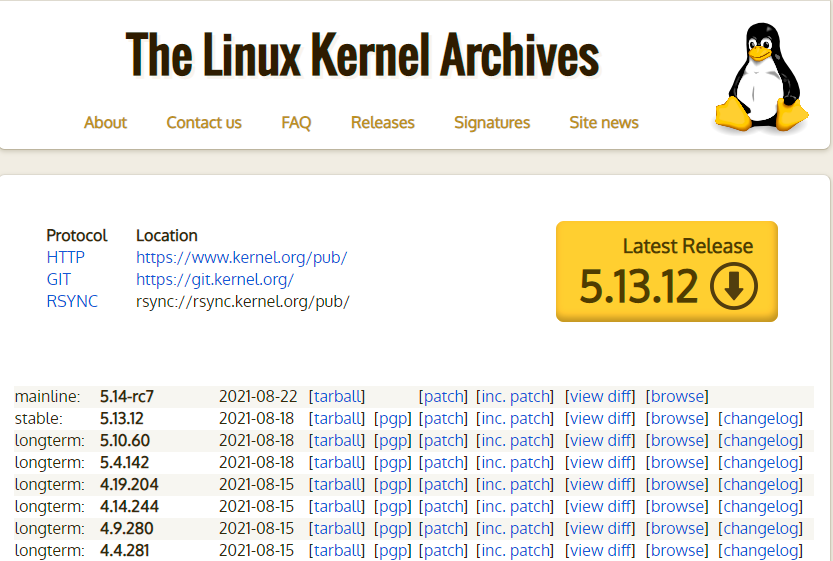Download tarball for stable 5.13.12
Screen dimensions: 833x561
[x=337, y=419]
